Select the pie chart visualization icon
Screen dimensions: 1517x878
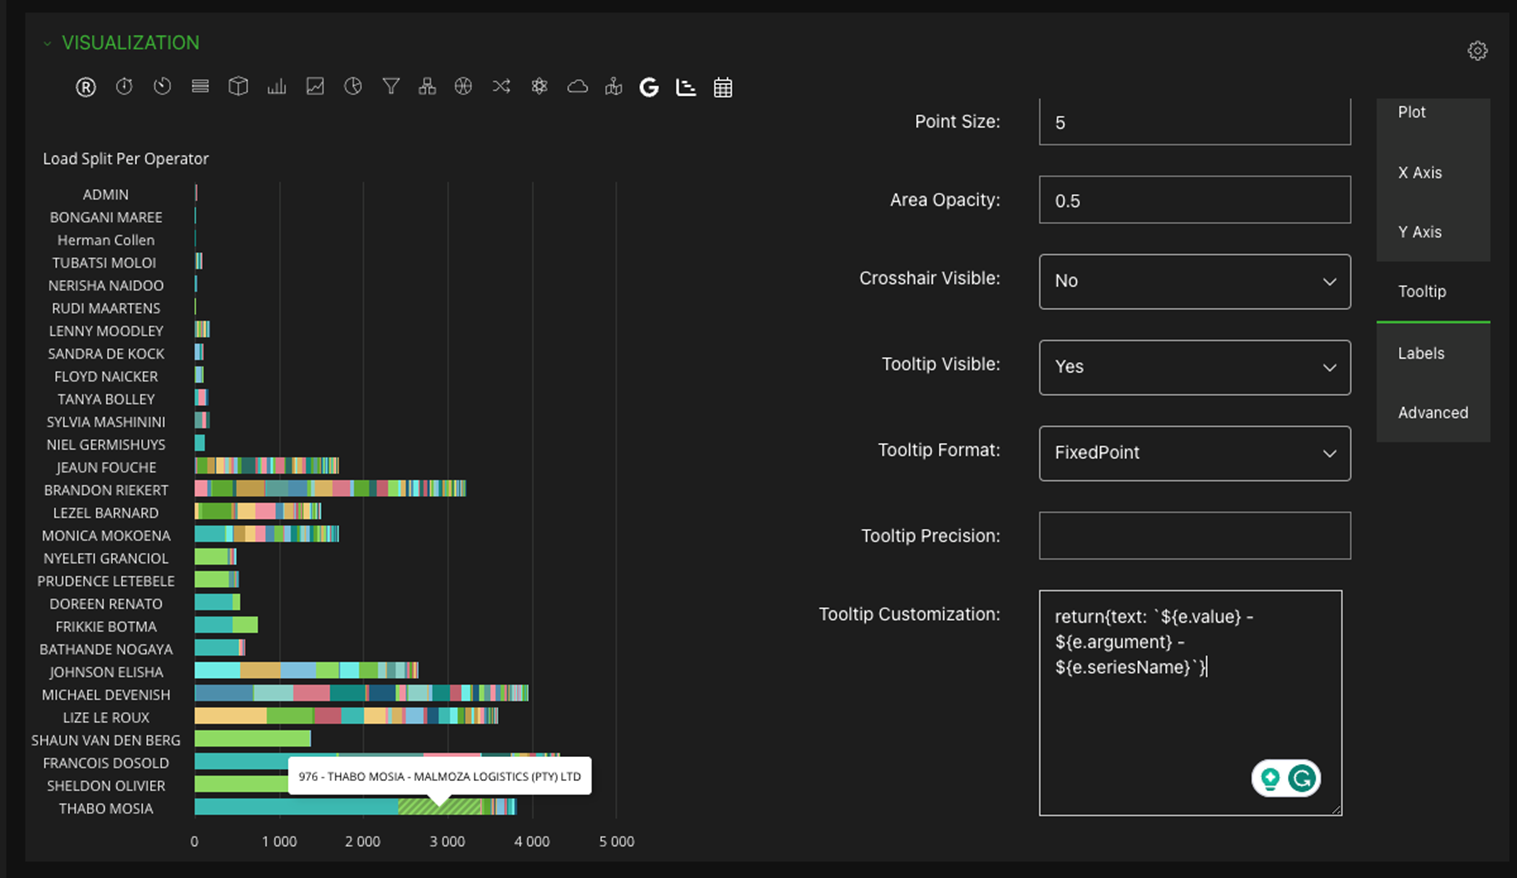(x=353, y=87)
